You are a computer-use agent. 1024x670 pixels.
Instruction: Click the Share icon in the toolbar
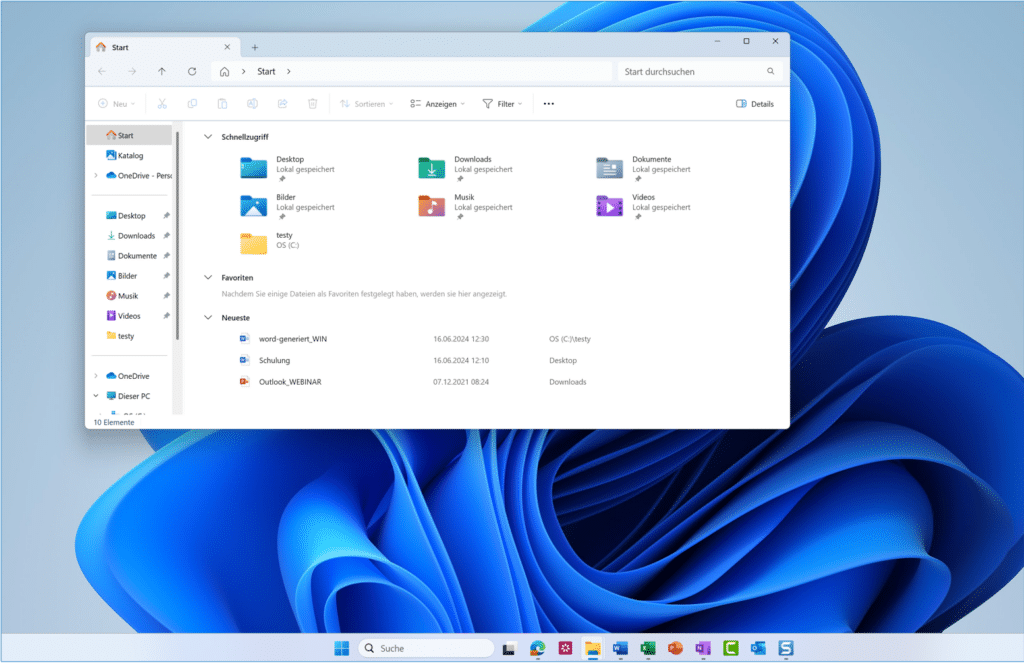click(x=282, y=104)
